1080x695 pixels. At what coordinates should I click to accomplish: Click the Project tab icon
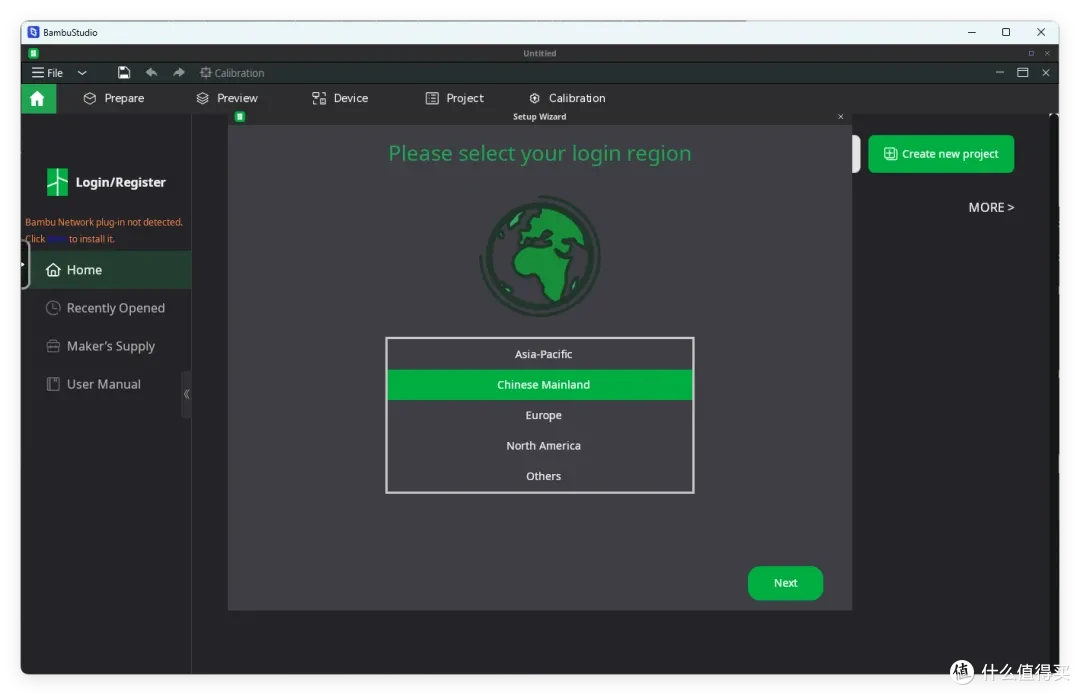[x=432, y=98]
